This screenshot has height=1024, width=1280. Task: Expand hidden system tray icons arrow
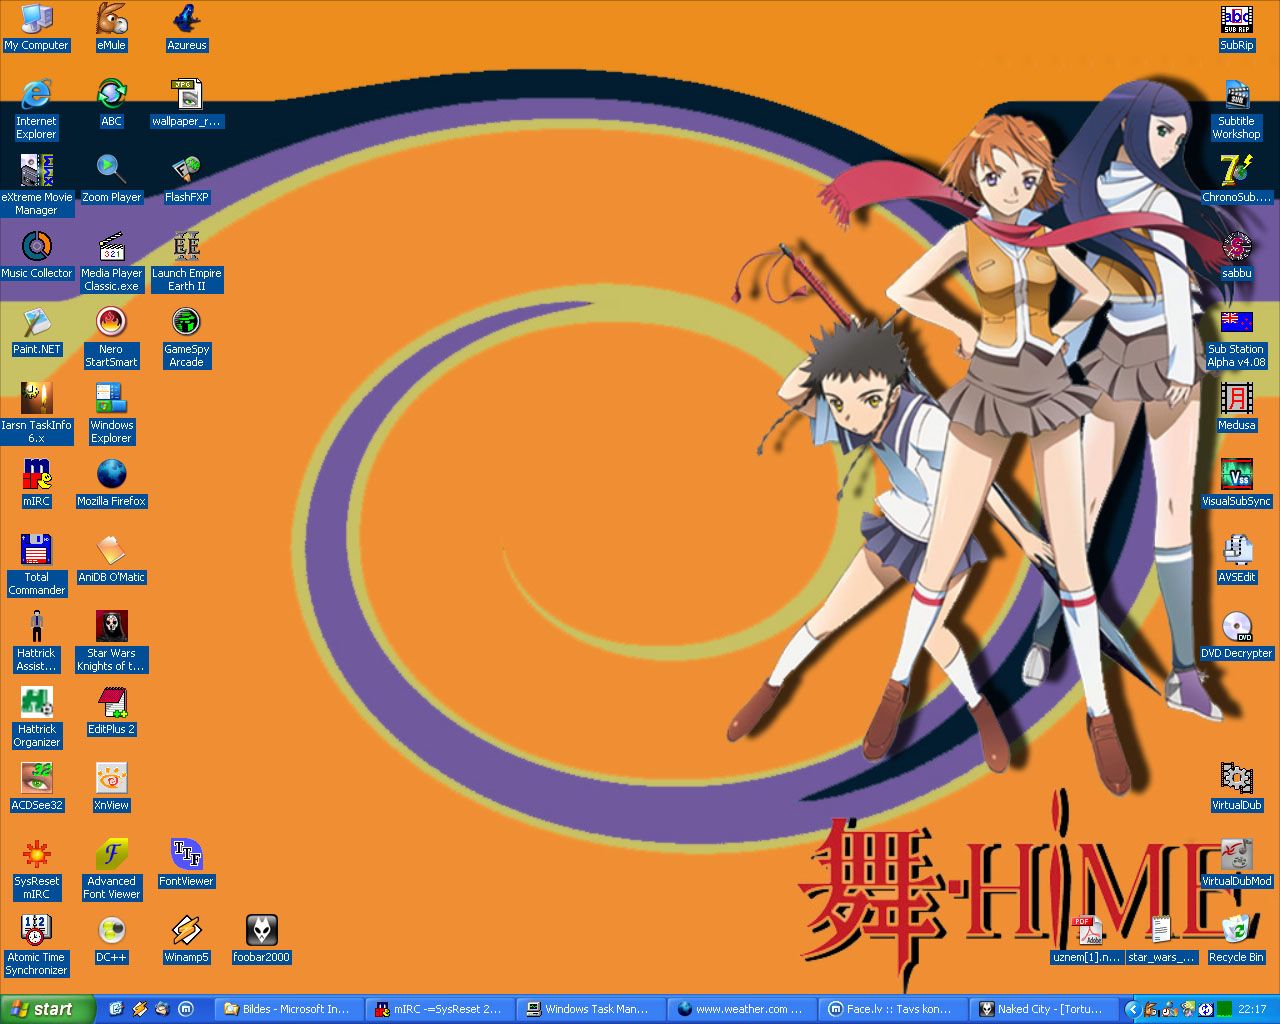pyautogui.click(x=1132, y=1009)
